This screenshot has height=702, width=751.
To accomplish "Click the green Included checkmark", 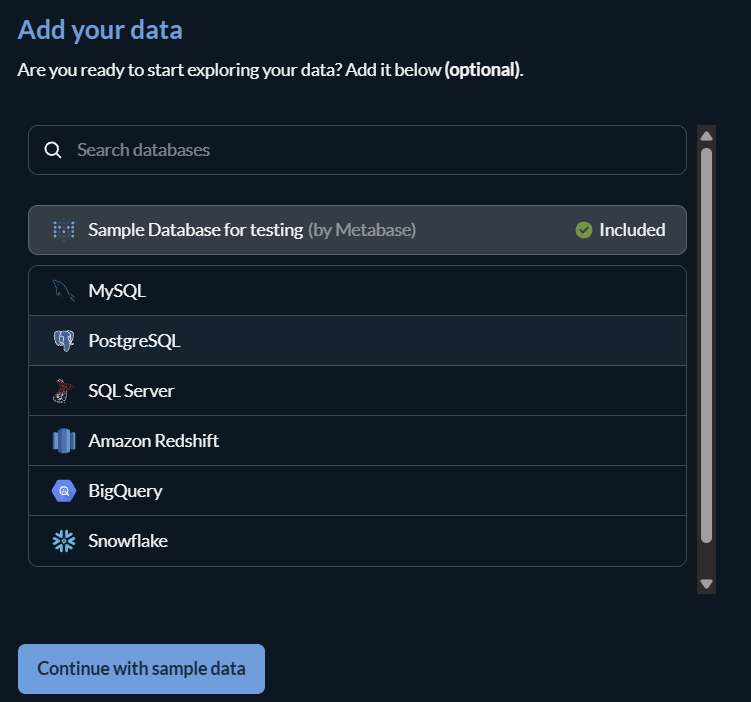I will pyautogui.click(x=584, y=230).
